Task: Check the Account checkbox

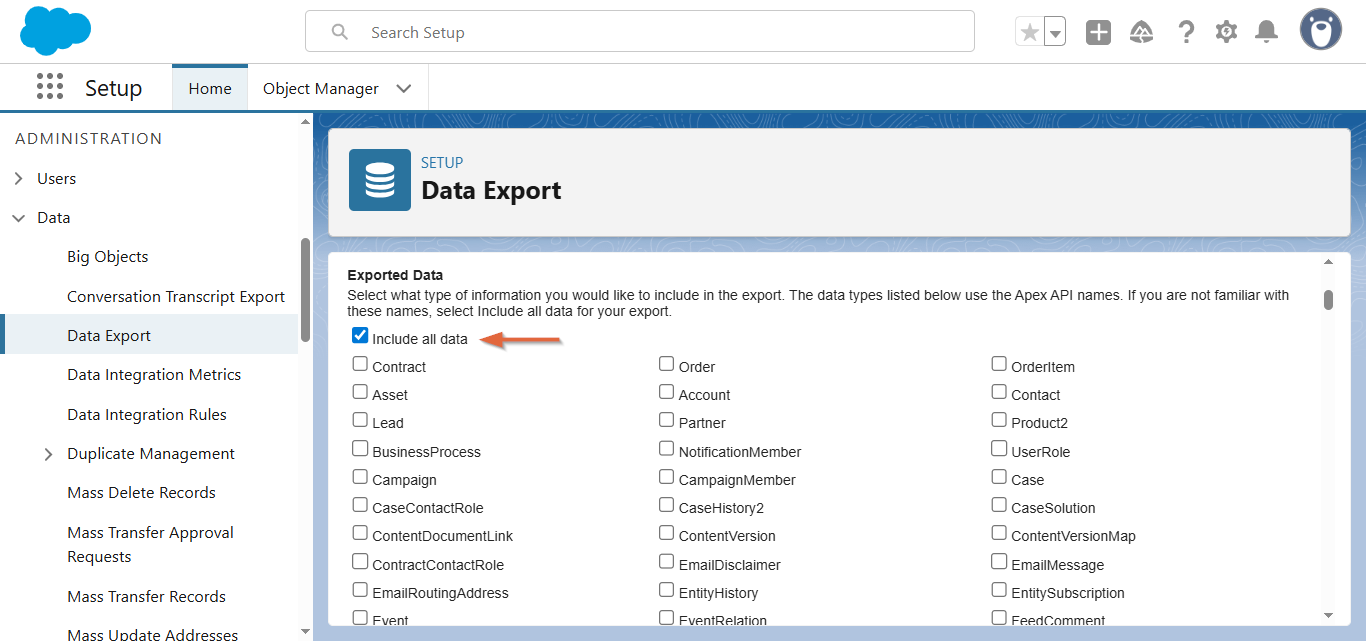Action: (x=667, y=392)
